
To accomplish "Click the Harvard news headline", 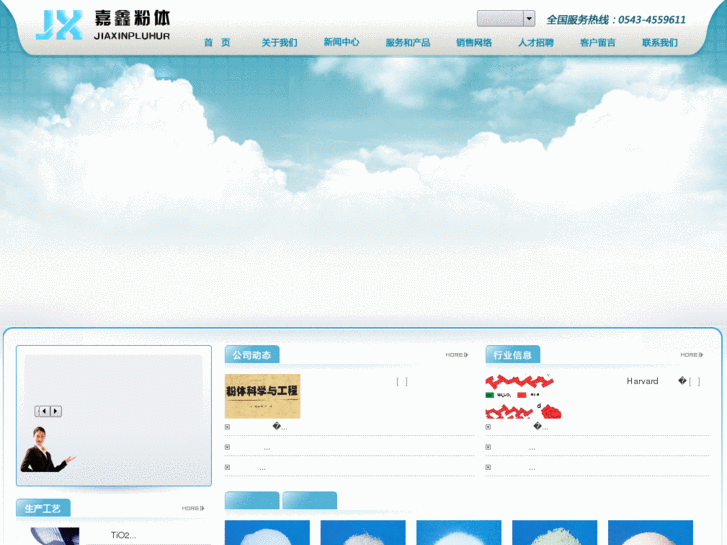I will (x=642, y=381).
